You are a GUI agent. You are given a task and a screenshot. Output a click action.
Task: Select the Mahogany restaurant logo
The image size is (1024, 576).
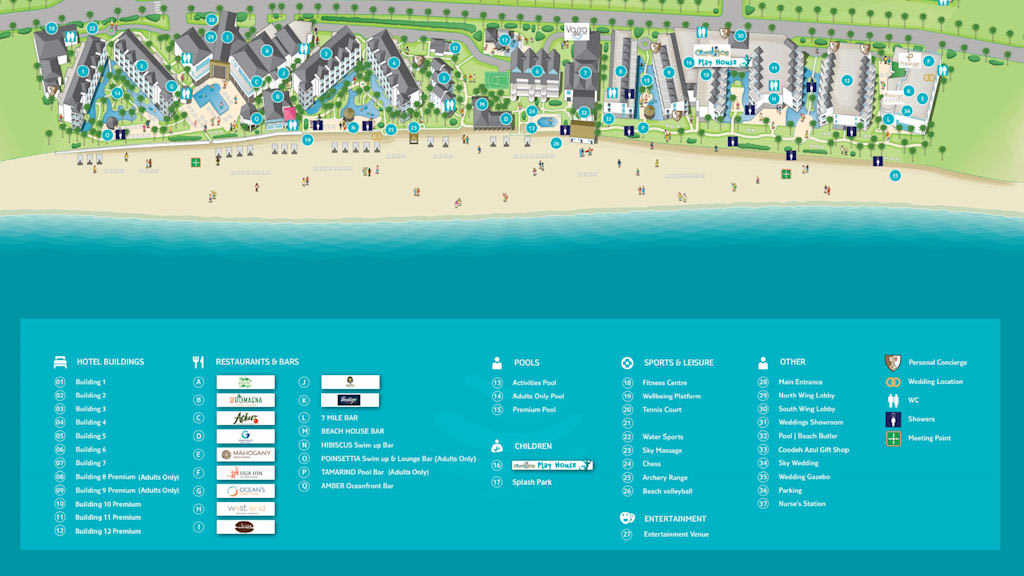245,455
